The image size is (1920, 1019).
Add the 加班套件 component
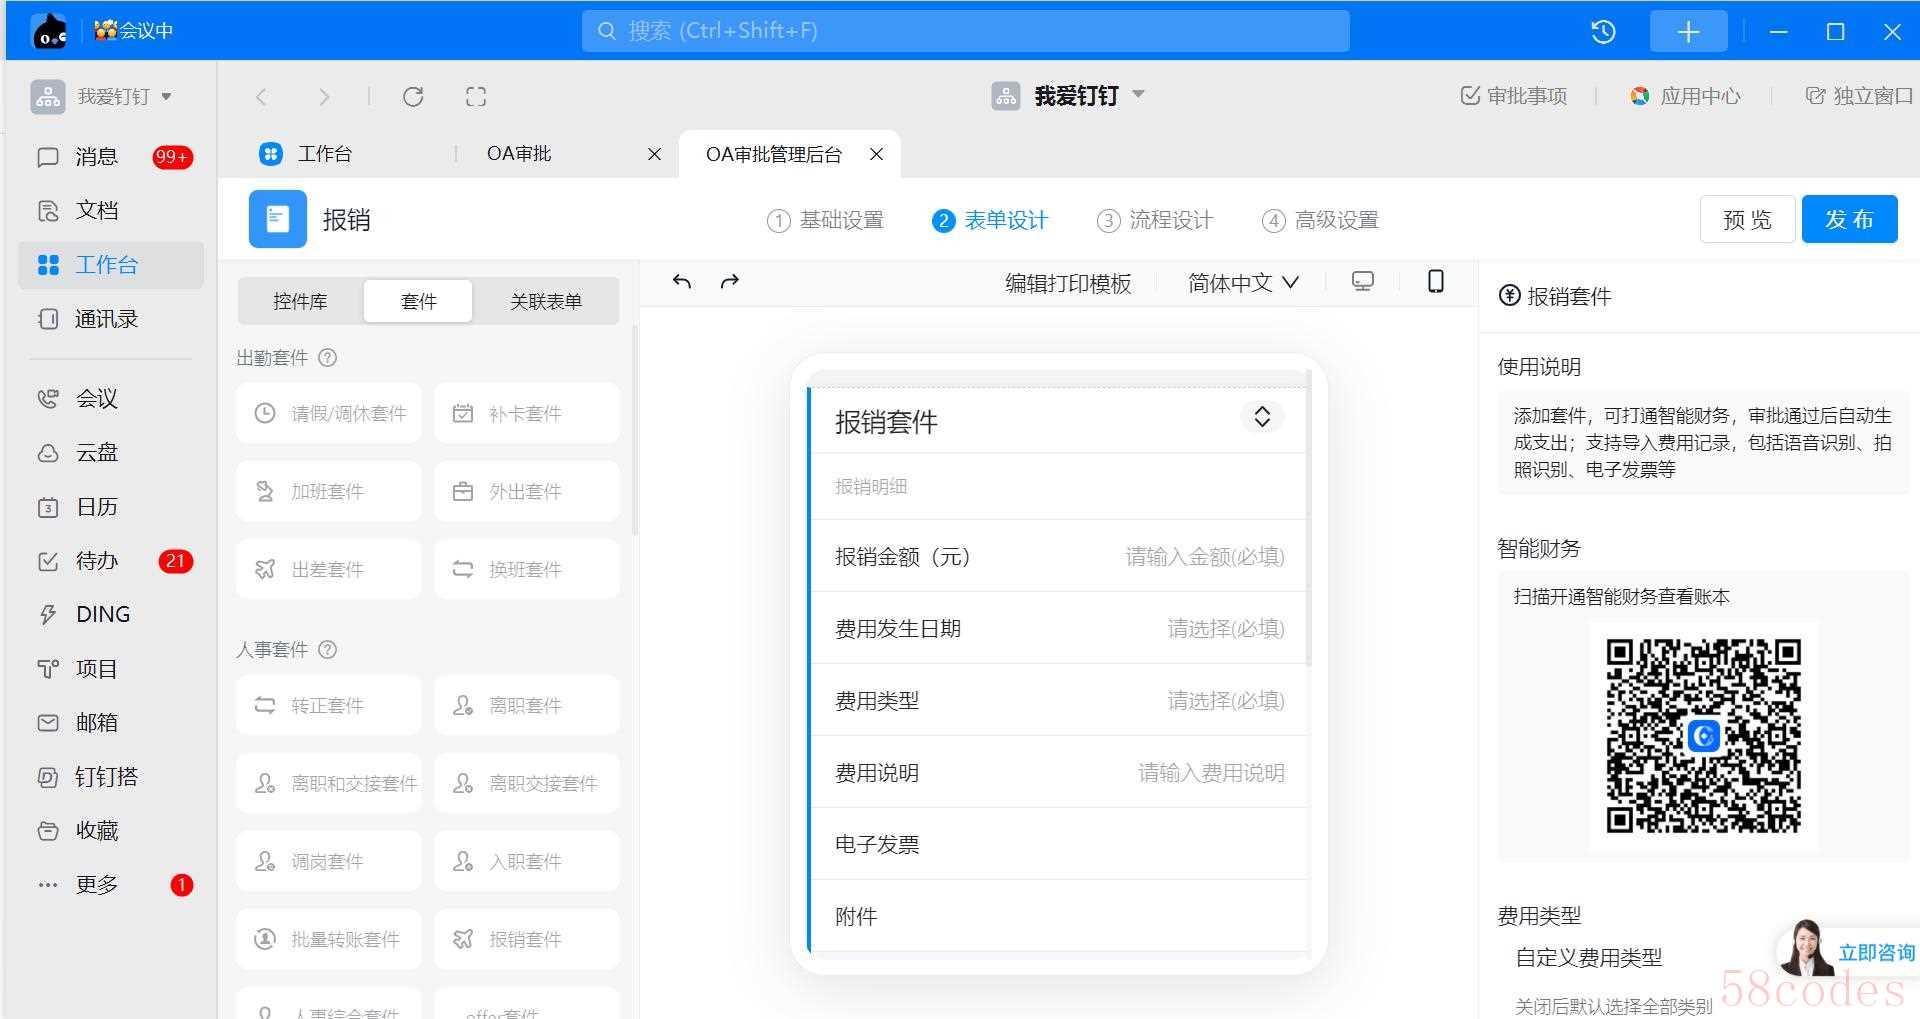pyautogui.click(x=329, y=491)
